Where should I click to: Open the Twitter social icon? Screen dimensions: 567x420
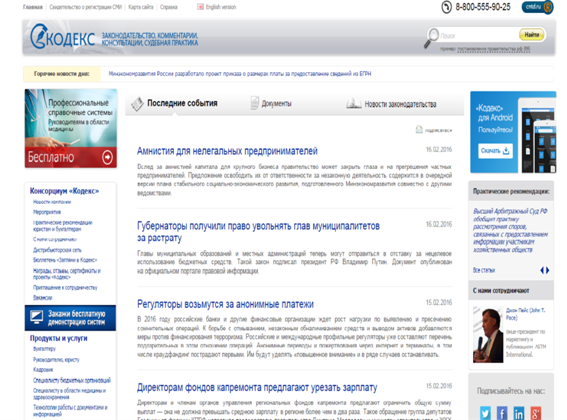click(x=485, y=413)
